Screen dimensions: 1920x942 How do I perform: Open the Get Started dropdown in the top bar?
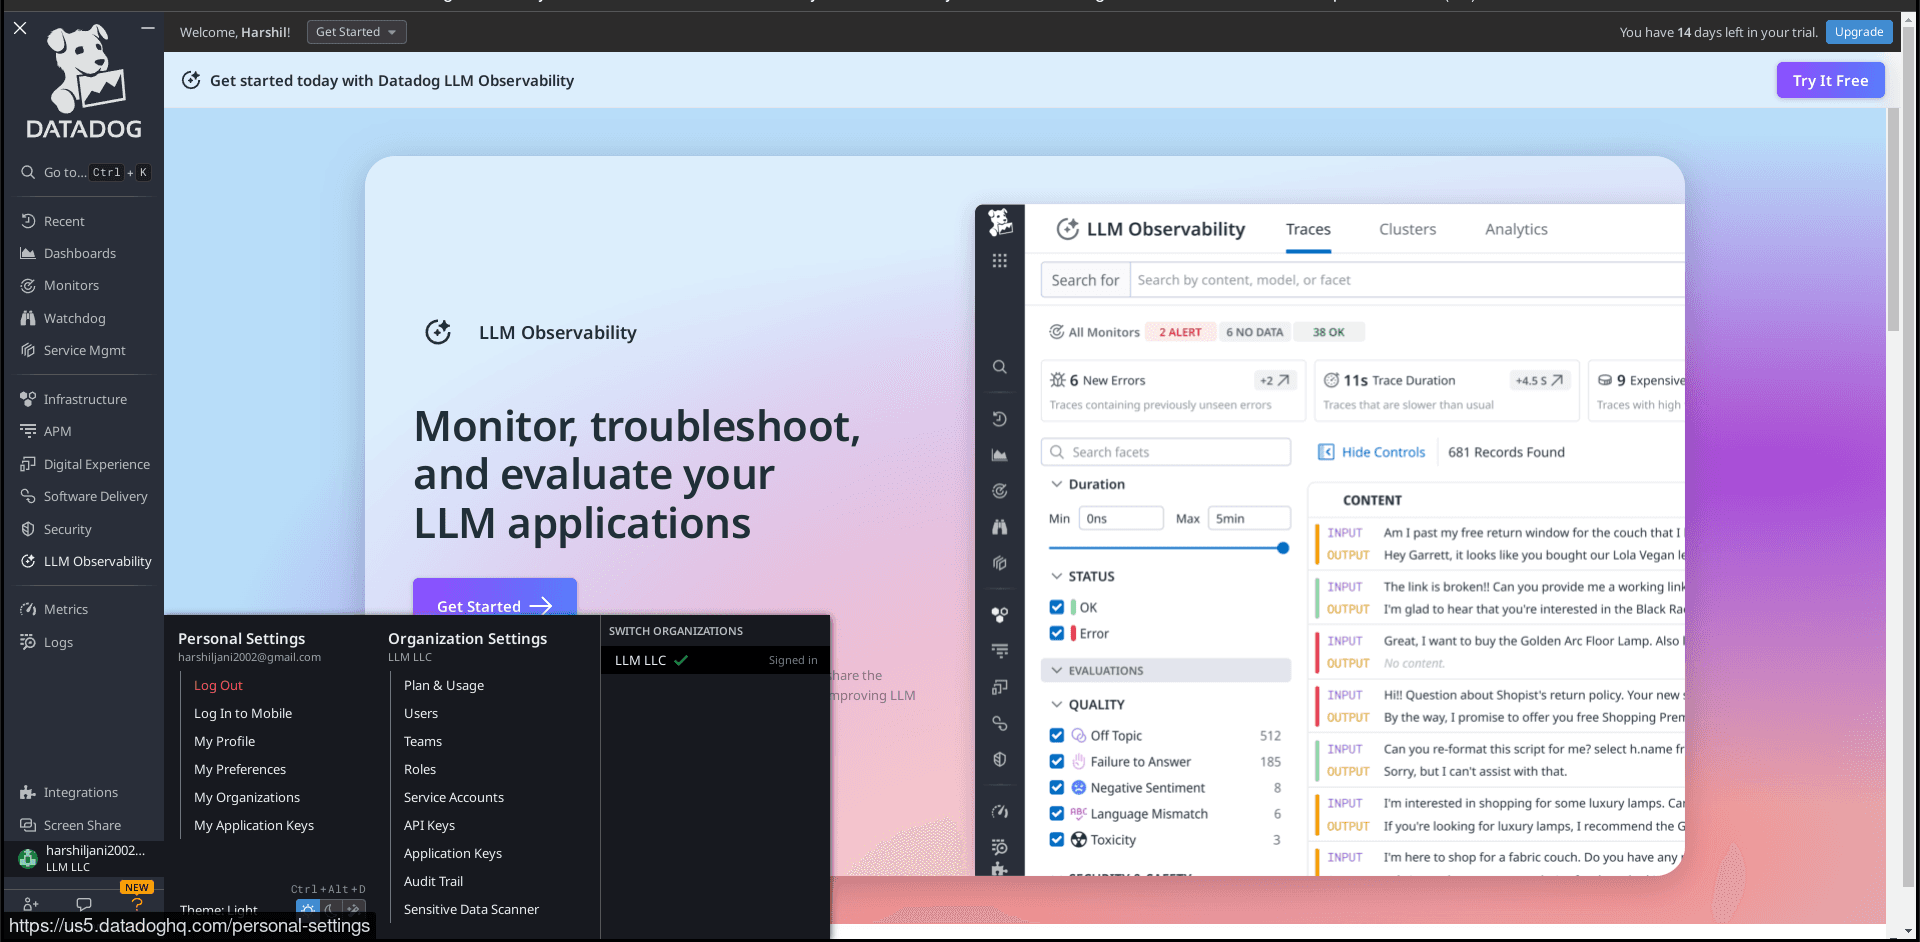[x=356, y=31]
